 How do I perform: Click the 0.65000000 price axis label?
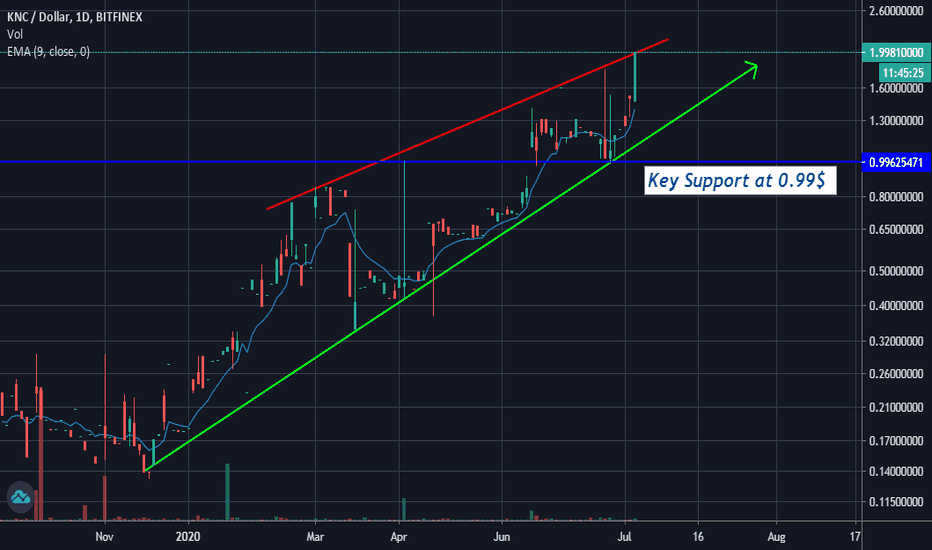click(896, 230)
